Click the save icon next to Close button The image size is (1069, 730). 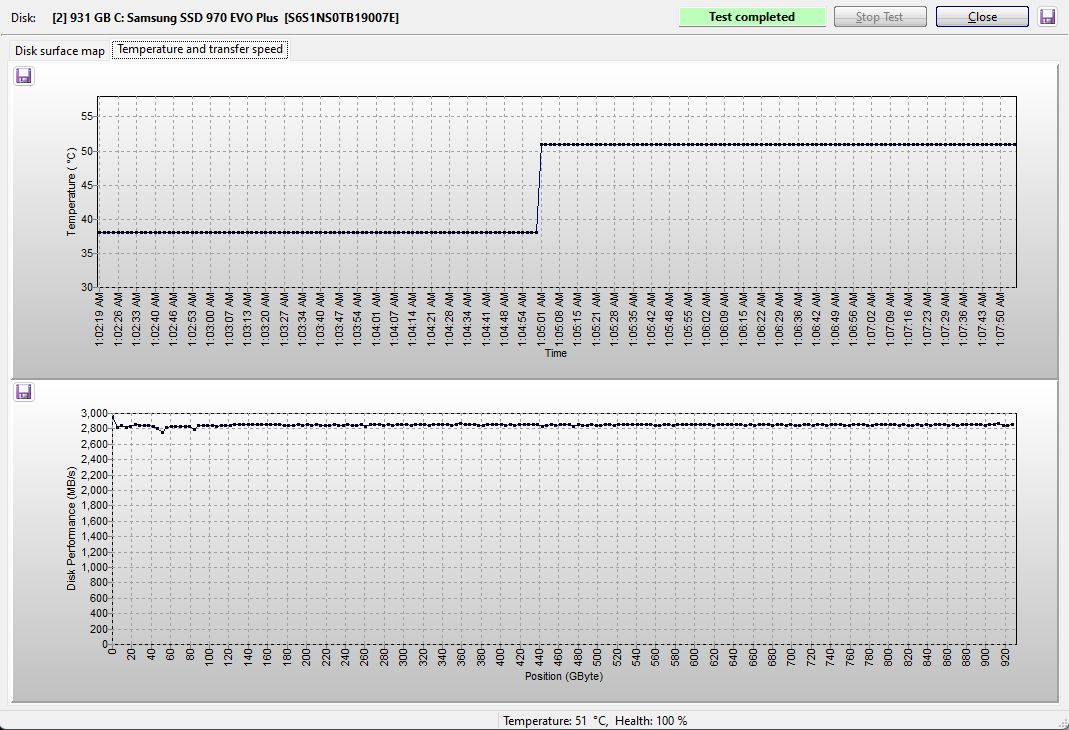(x=1048, y=17)
